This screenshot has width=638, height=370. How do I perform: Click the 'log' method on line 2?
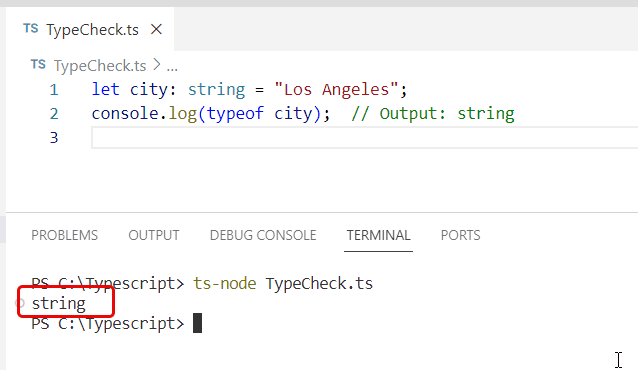(x=183, y=114)
